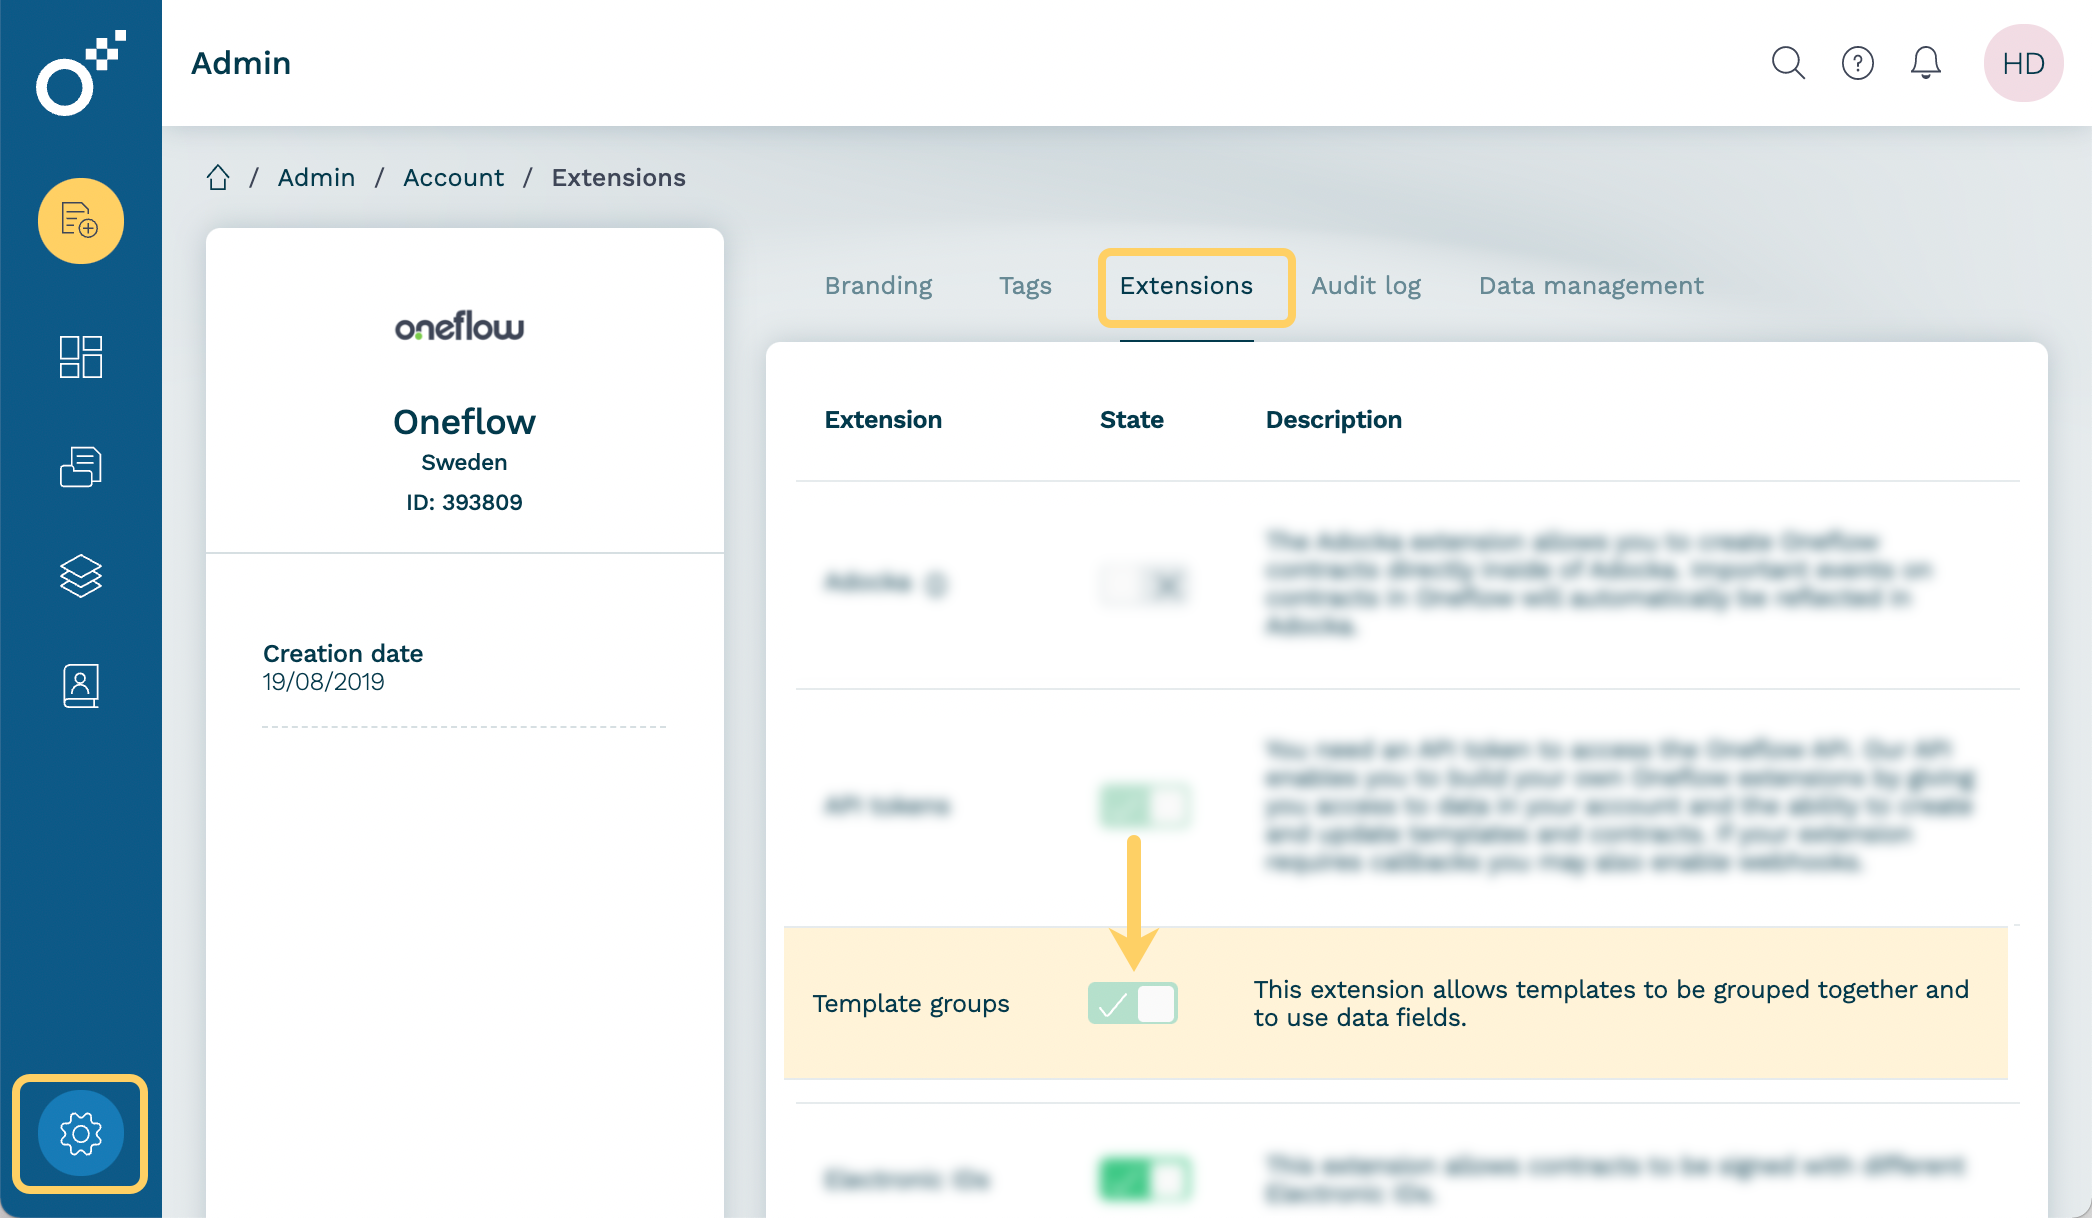Click the search magnifier icon
The height and width of the screenshot is (1218, 2092).
coord(1788,63)
